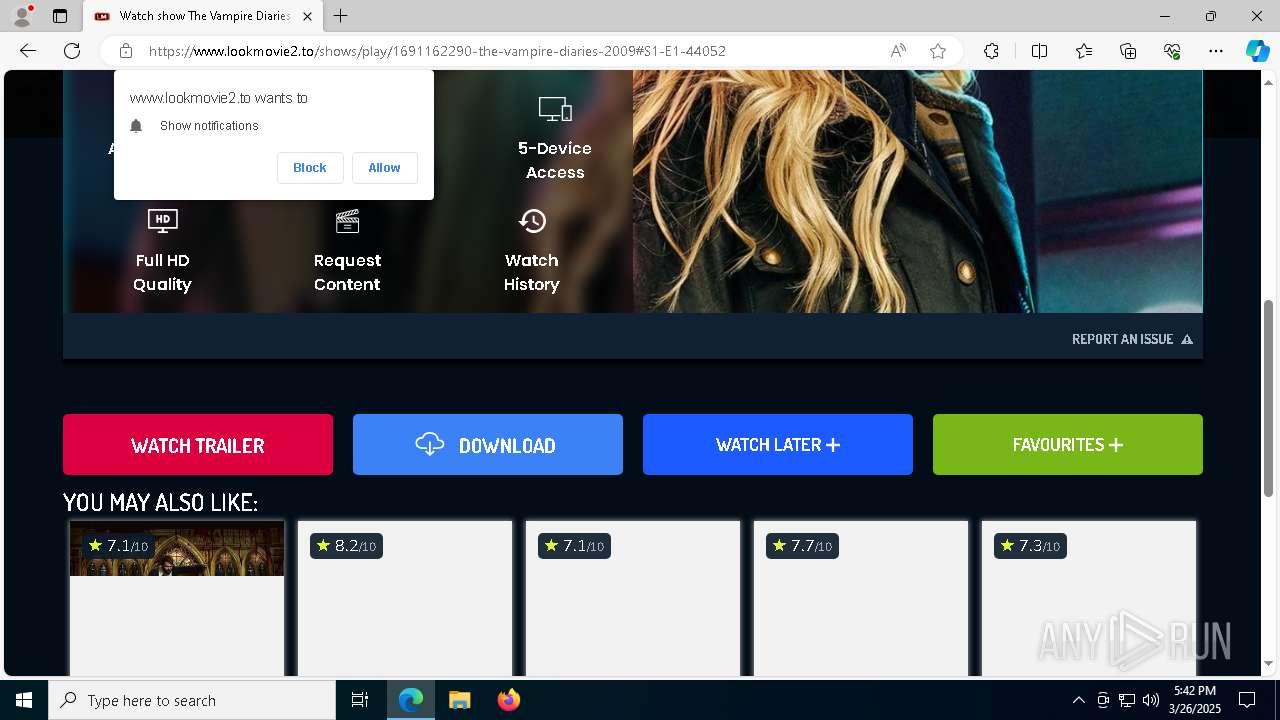Open recommended title rated 7.1 with image
The width and height of the screenshot is (1280, 720).
(177, 598)
